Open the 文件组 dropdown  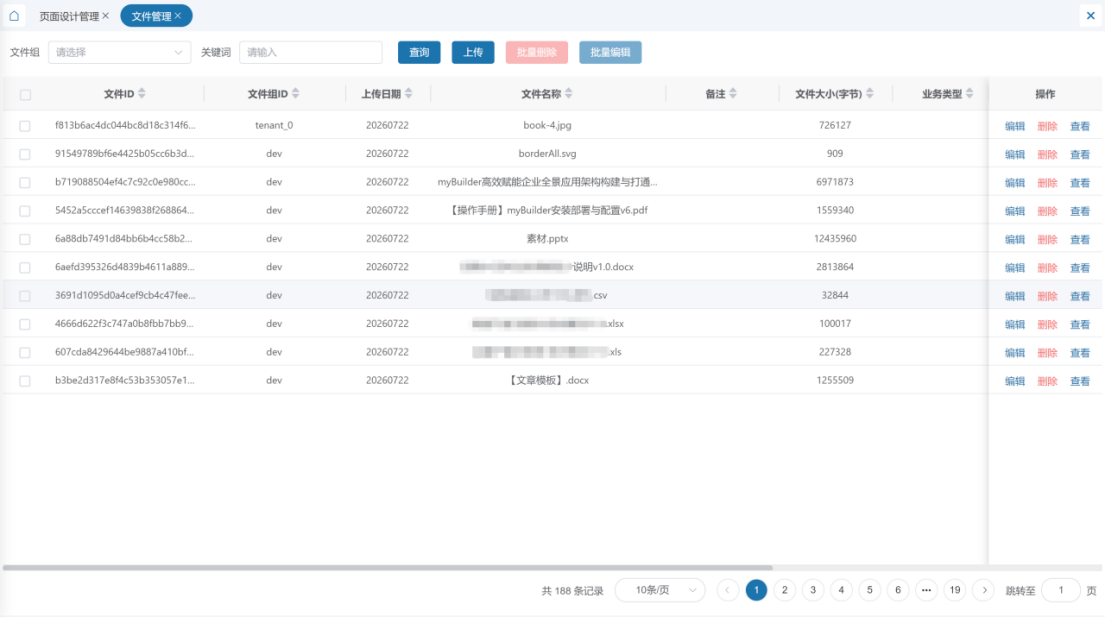point(119,52)
